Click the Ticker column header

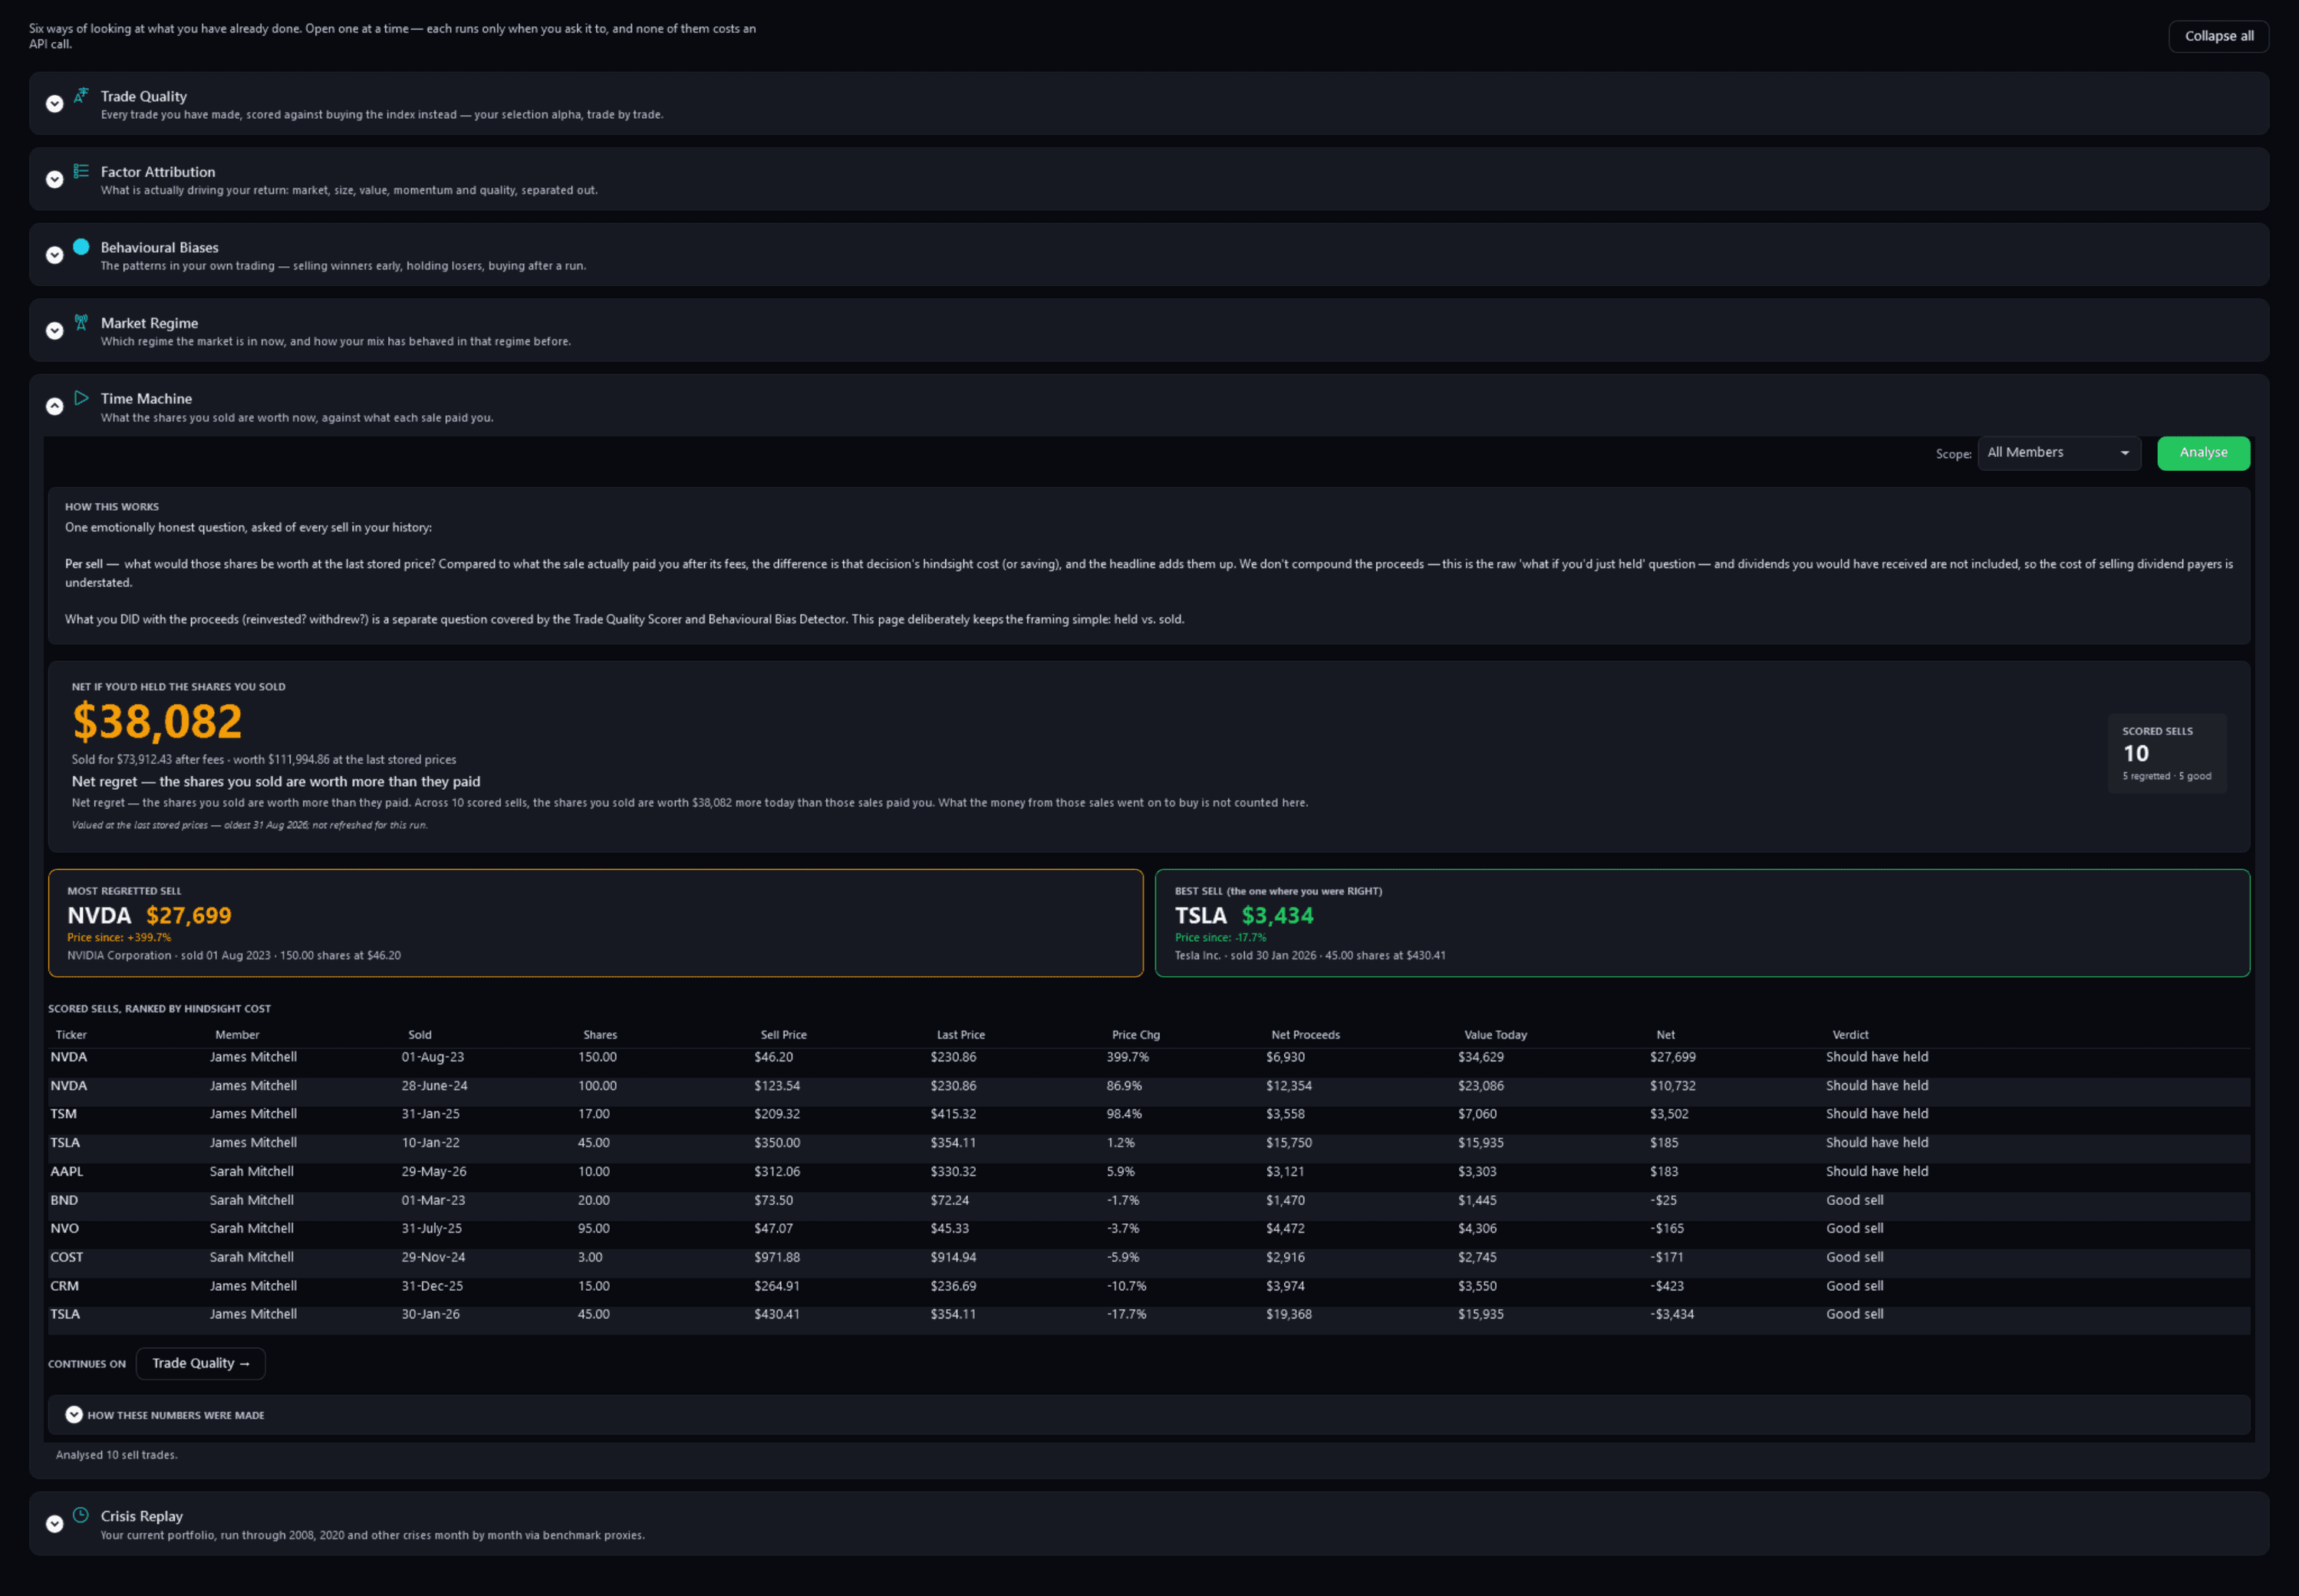(71, 1035)
